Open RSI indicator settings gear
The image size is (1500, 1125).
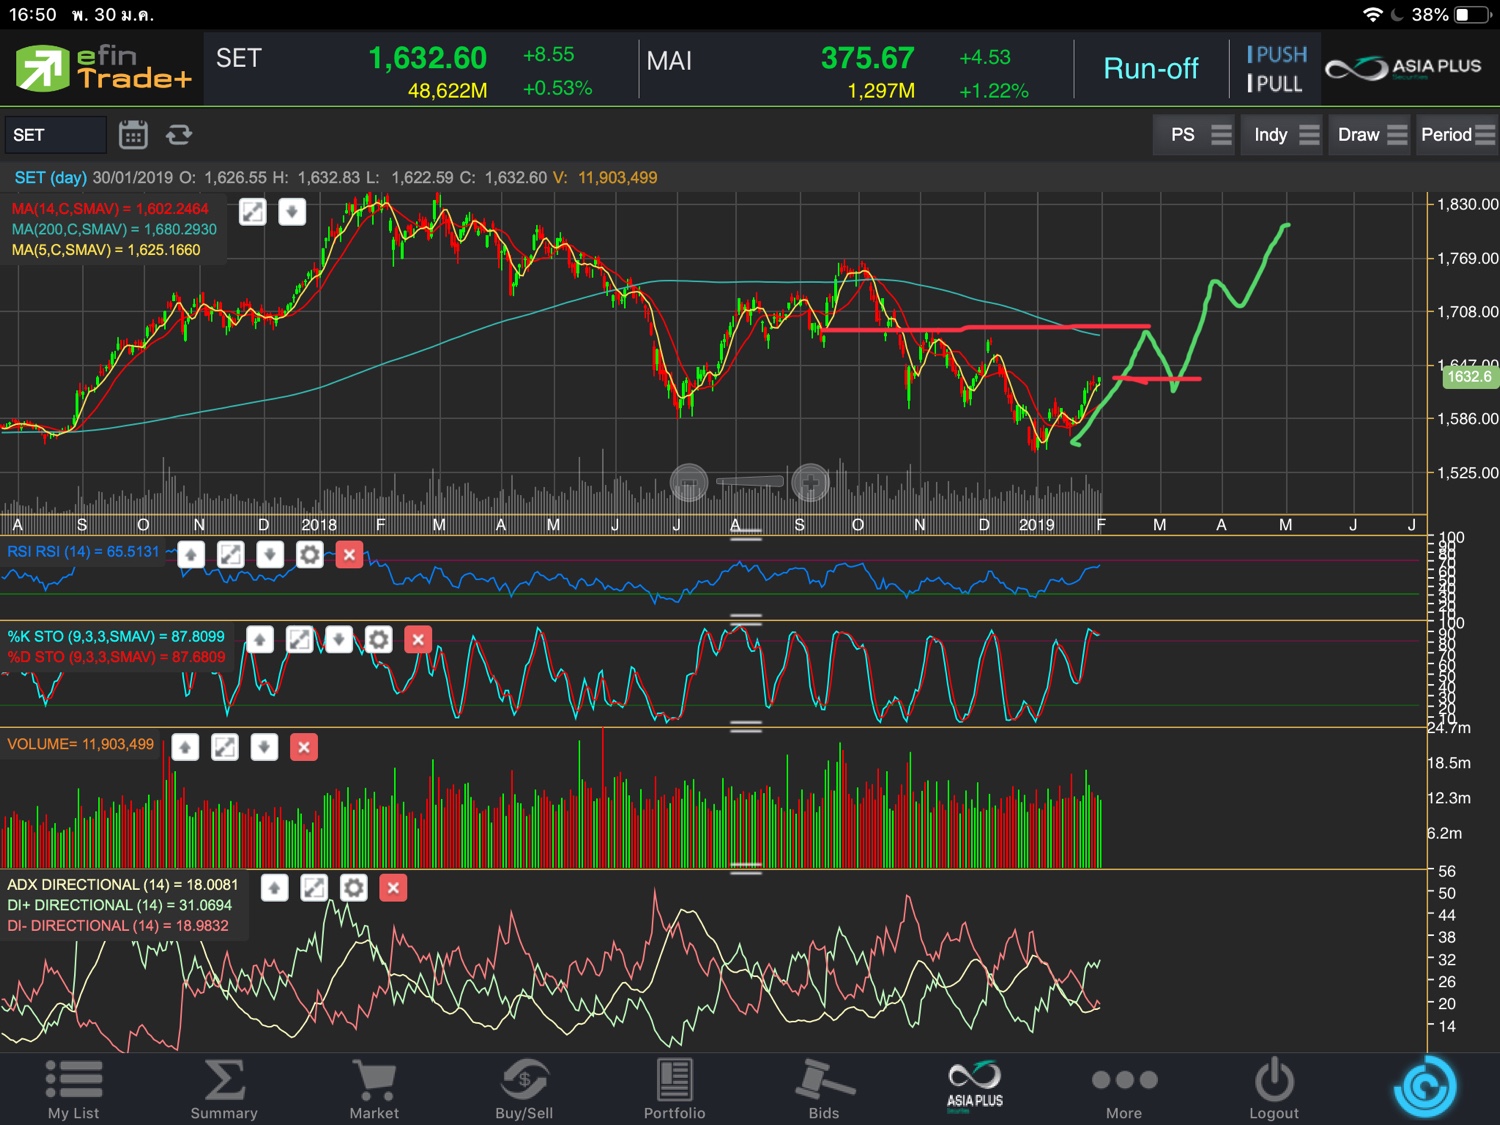pos(310,555)
